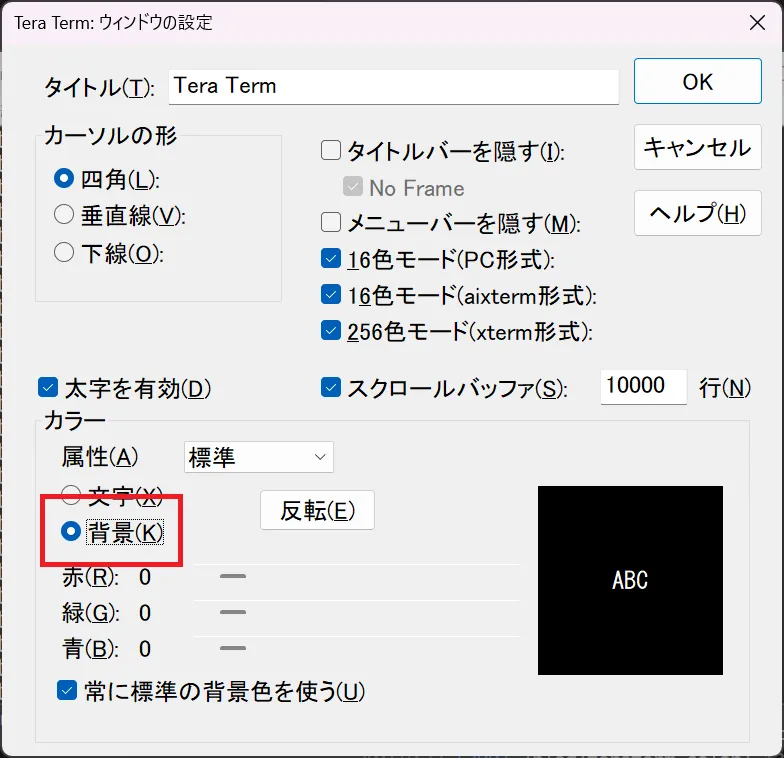Screen dimensions: 784x758
Task: Select 垂直線(V) cursor shape
Action: (x=64, y=214)
